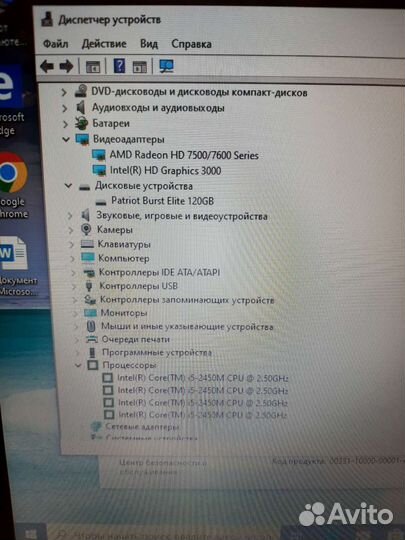This screenshot has width=405, height=540.
Task: Click the Мыши mouse icon
Action: tap(91, 326)
